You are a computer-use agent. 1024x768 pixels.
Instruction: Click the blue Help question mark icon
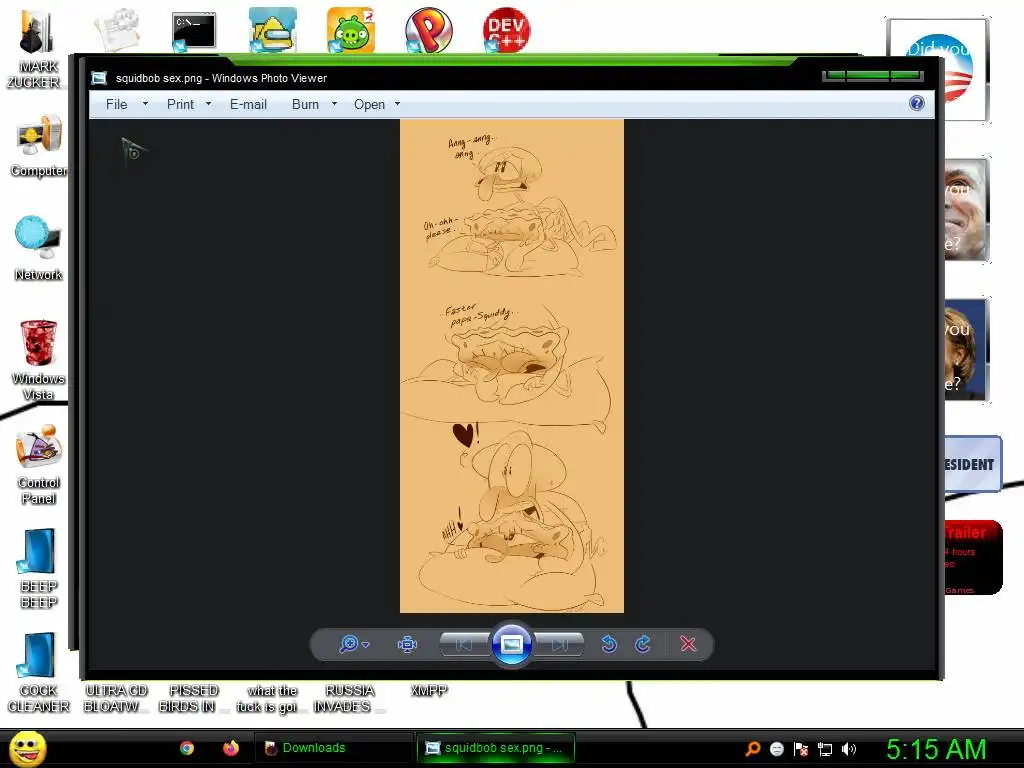[917, 103]
